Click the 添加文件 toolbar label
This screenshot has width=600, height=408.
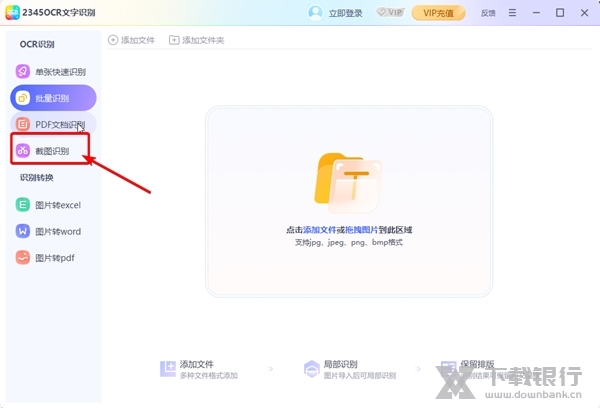[x=138, y=40]
